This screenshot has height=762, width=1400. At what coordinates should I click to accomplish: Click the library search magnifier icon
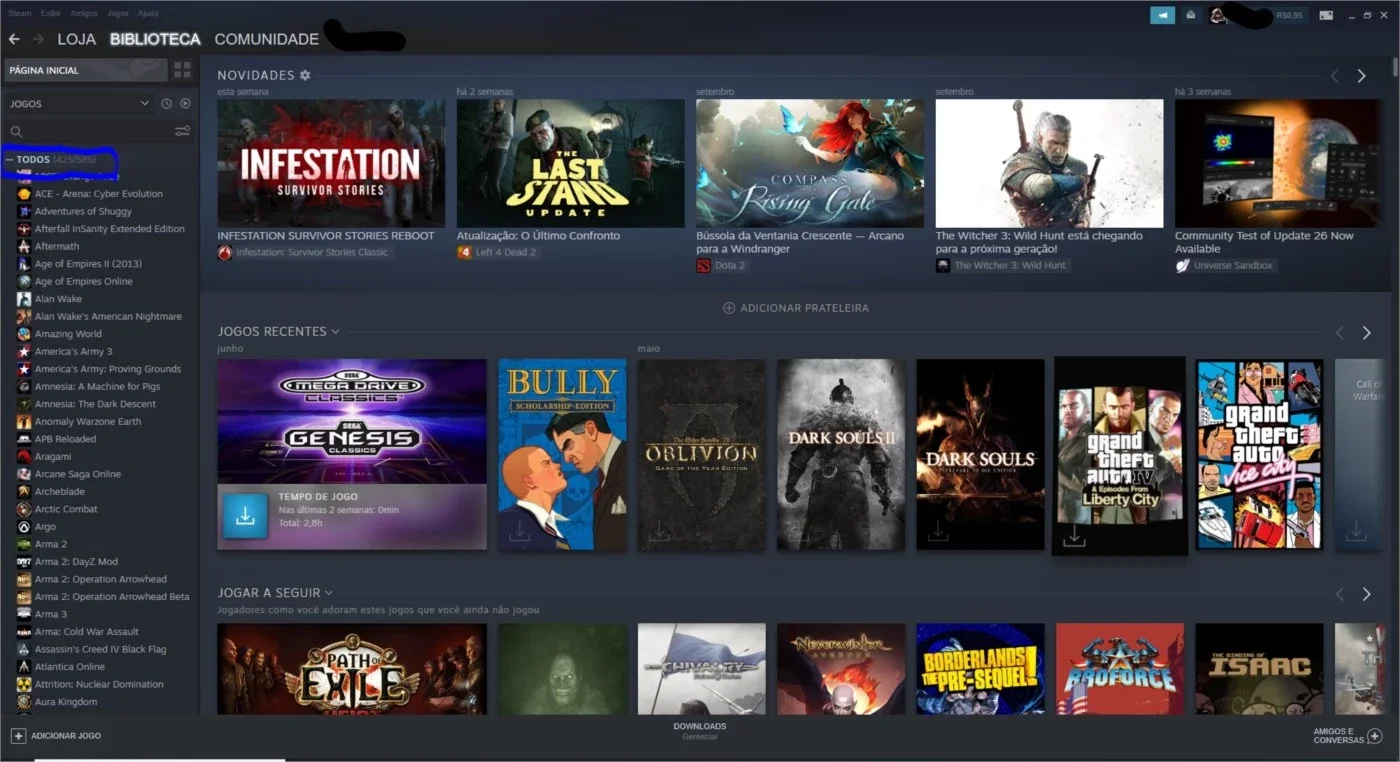click(16, 131)
